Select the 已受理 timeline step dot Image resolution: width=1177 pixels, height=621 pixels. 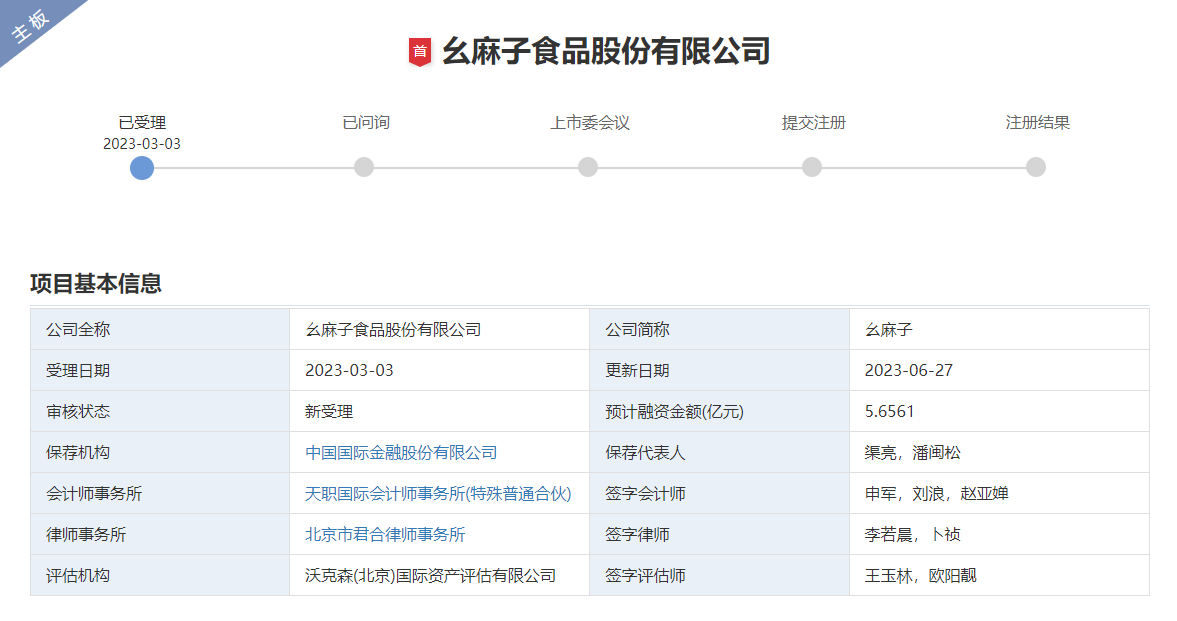point(142,167)
